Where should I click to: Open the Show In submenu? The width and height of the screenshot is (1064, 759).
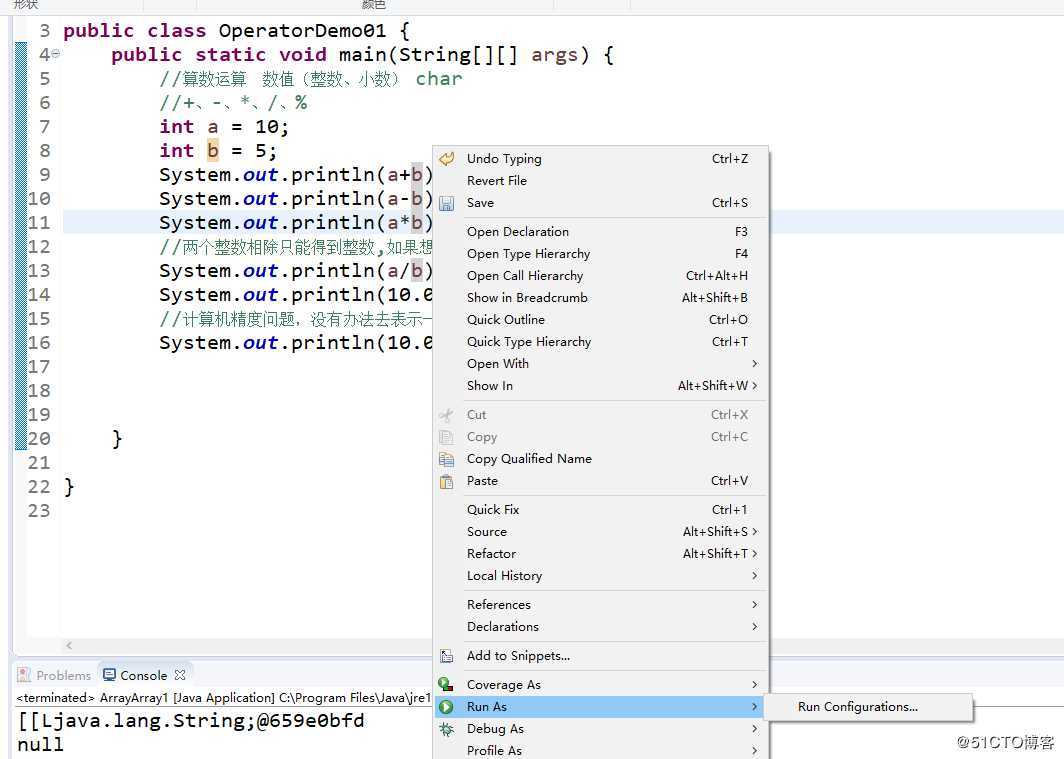[x=601, y=386]
